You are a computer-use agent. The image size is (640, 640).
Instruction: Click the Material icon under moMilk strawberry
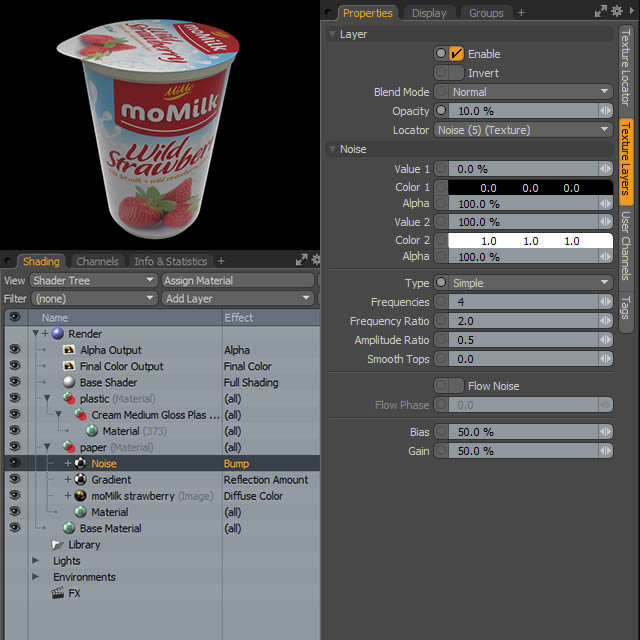tap(80, 511)
